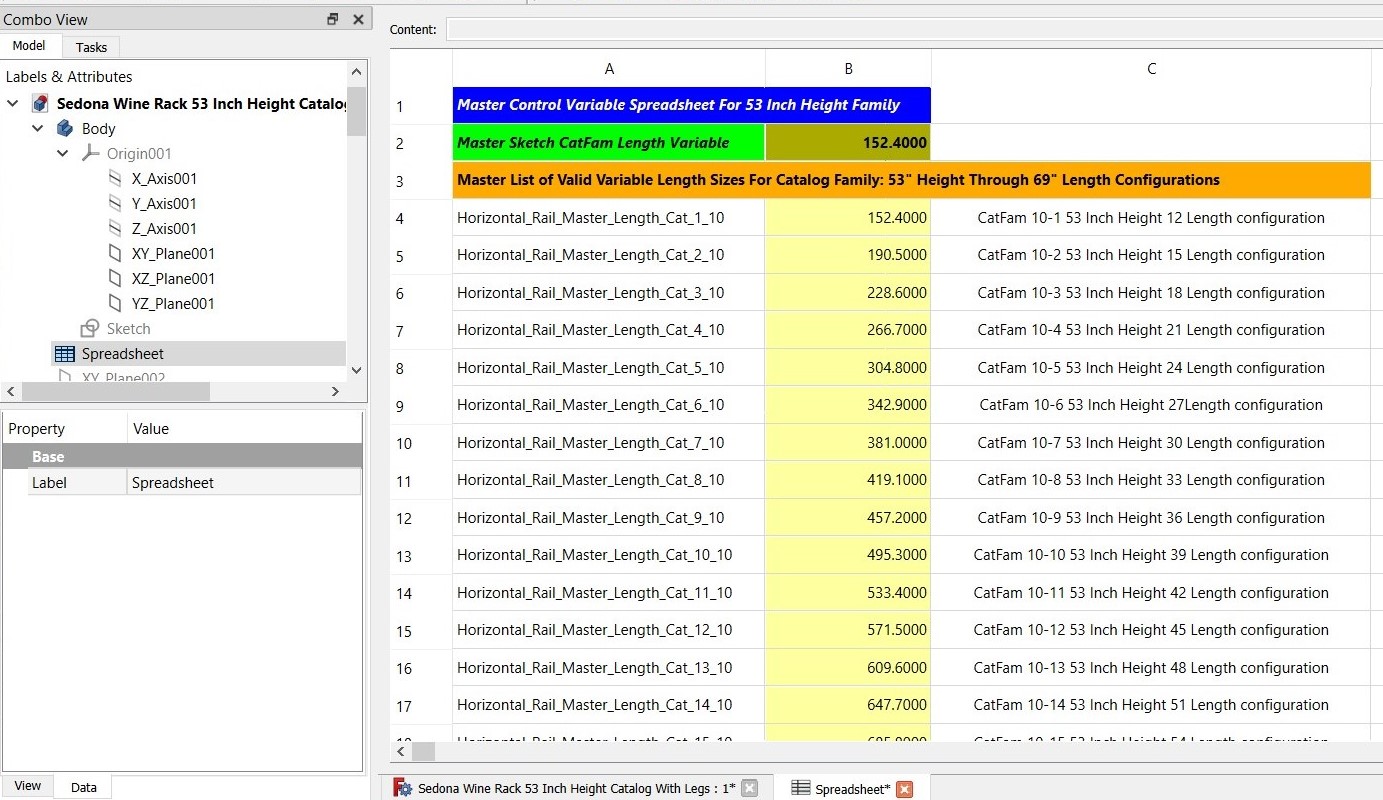The image size is (1383, 800).
Task: Select green Master Sketch CatFam Length Variable cell
Action: 609,142
